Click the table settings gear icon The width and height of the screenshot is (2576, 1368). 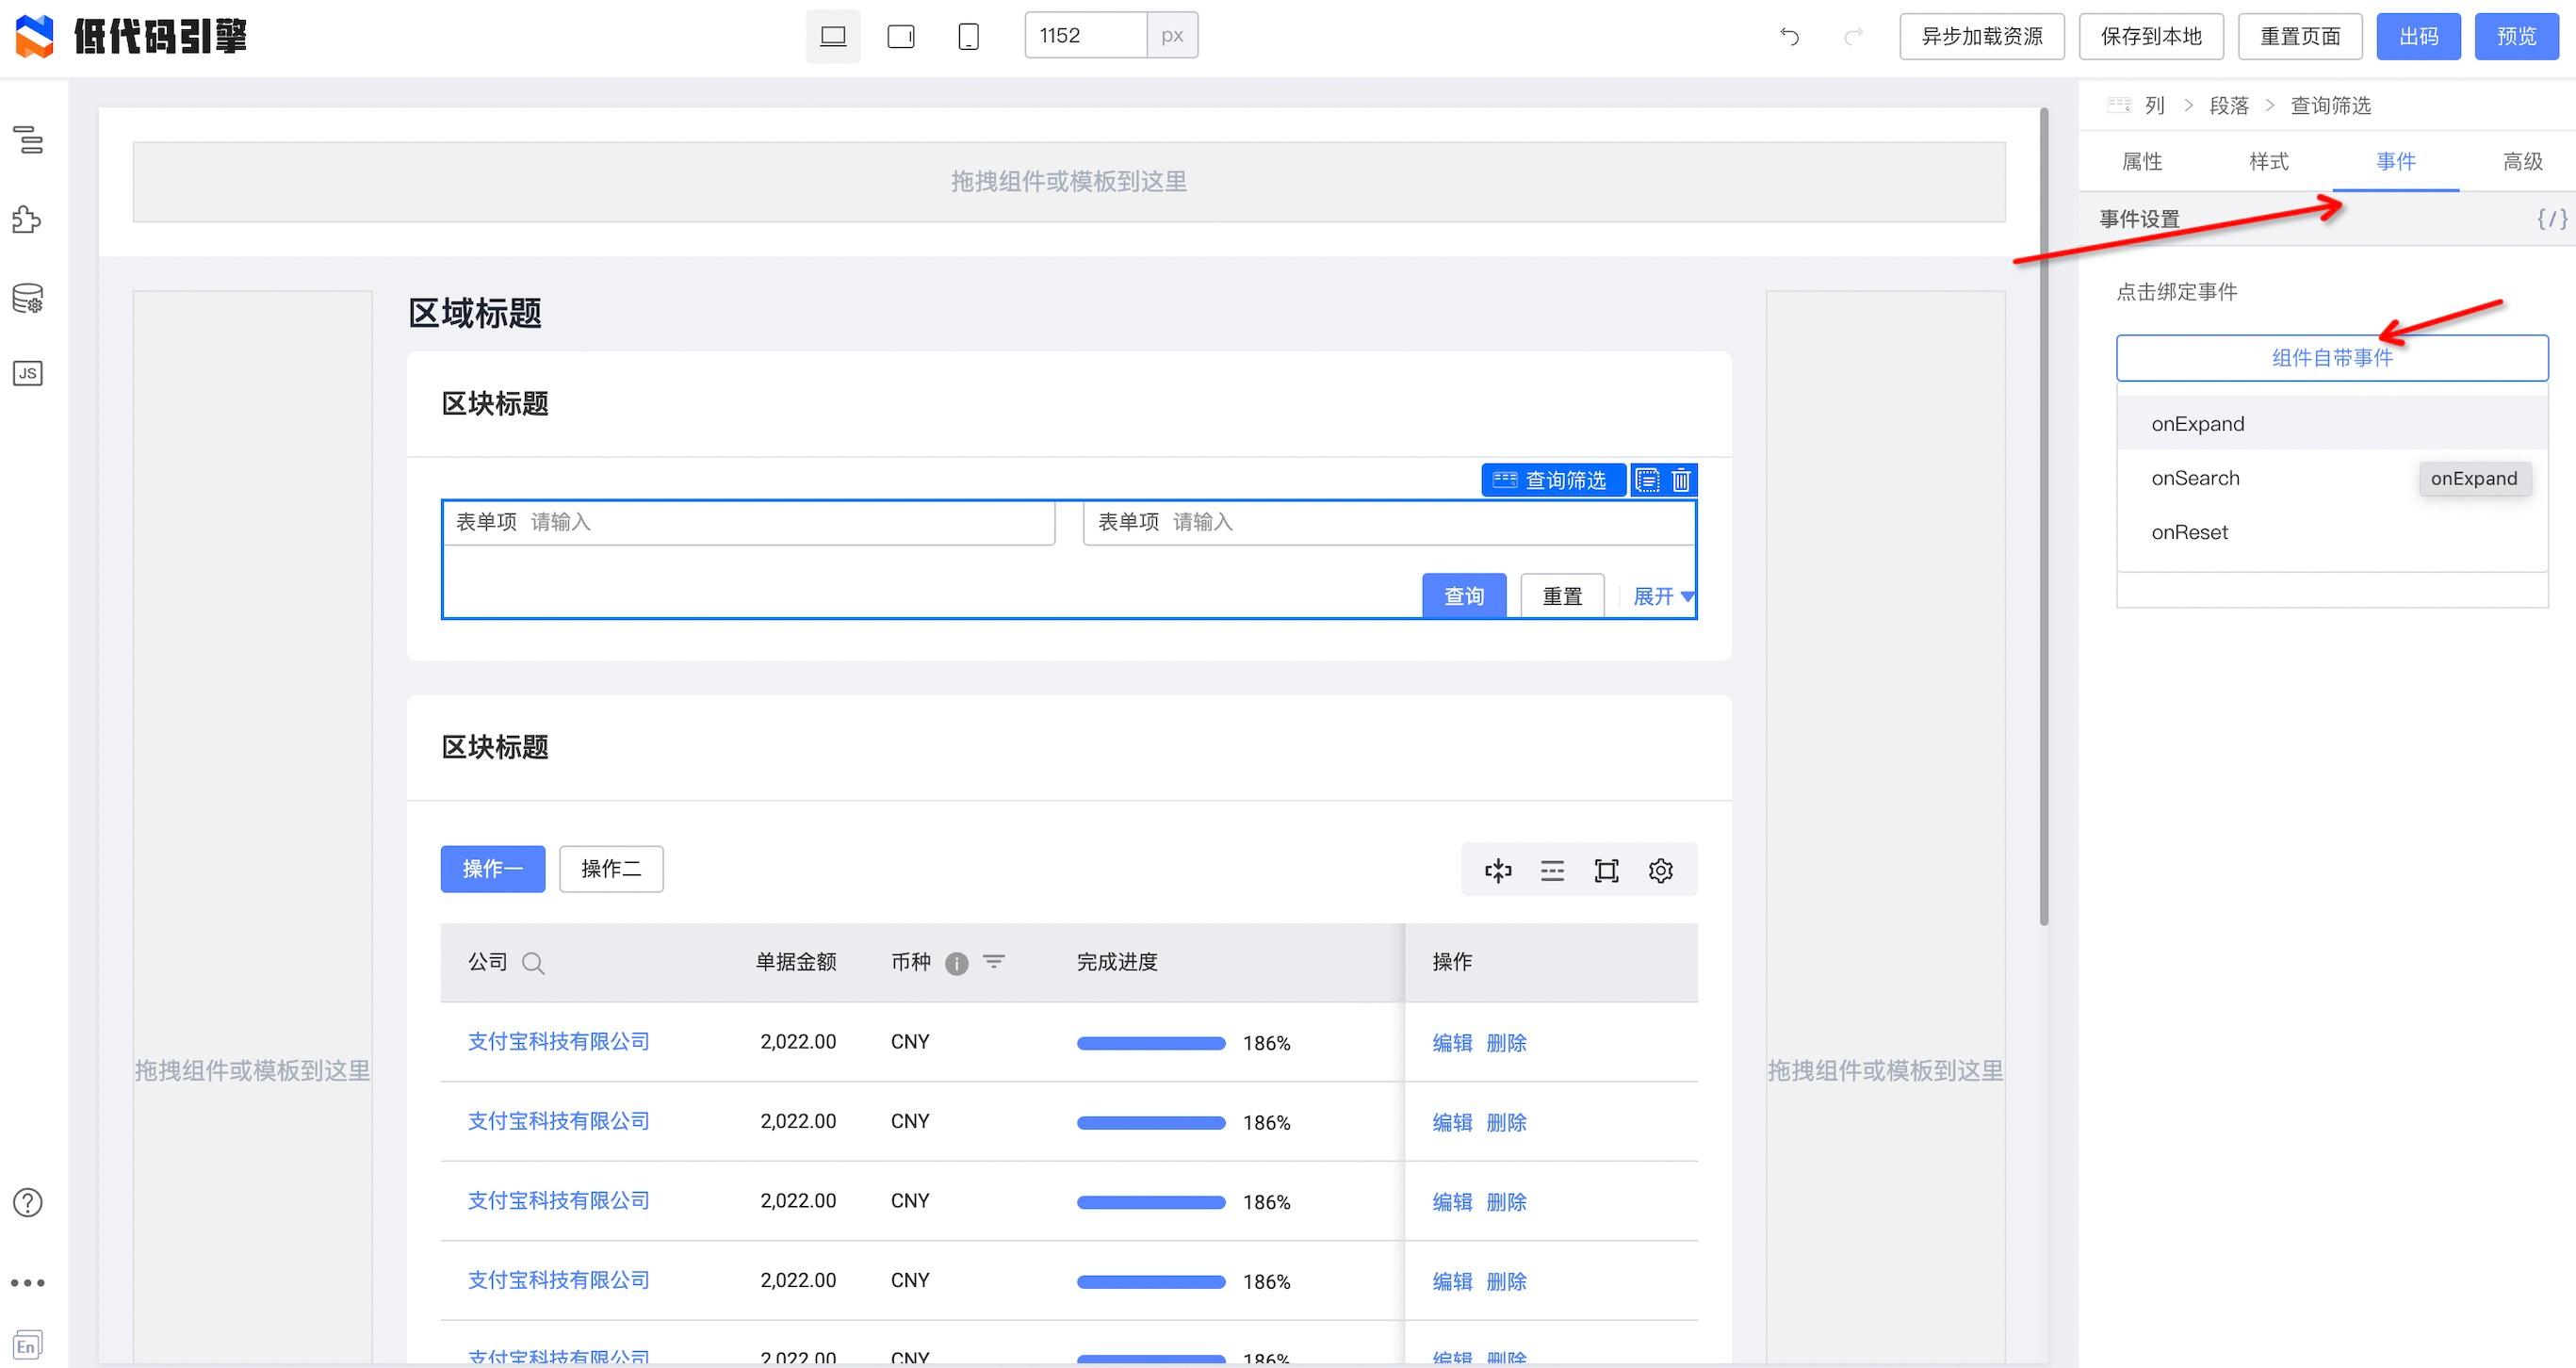1660,870
